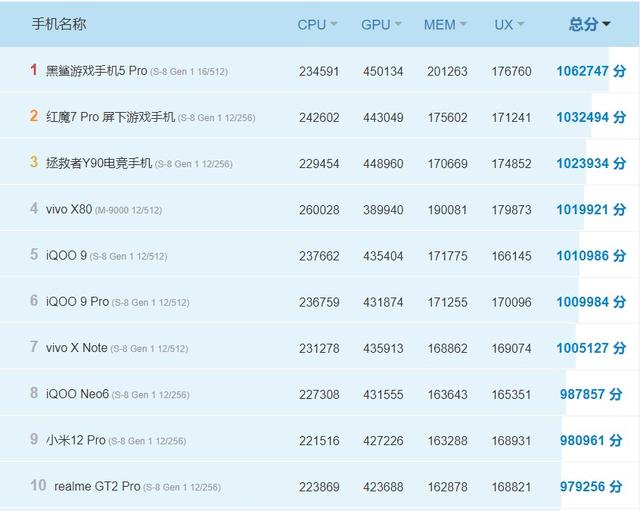Click total score 980961 分

pyautogui.click(x=591, y=440)
